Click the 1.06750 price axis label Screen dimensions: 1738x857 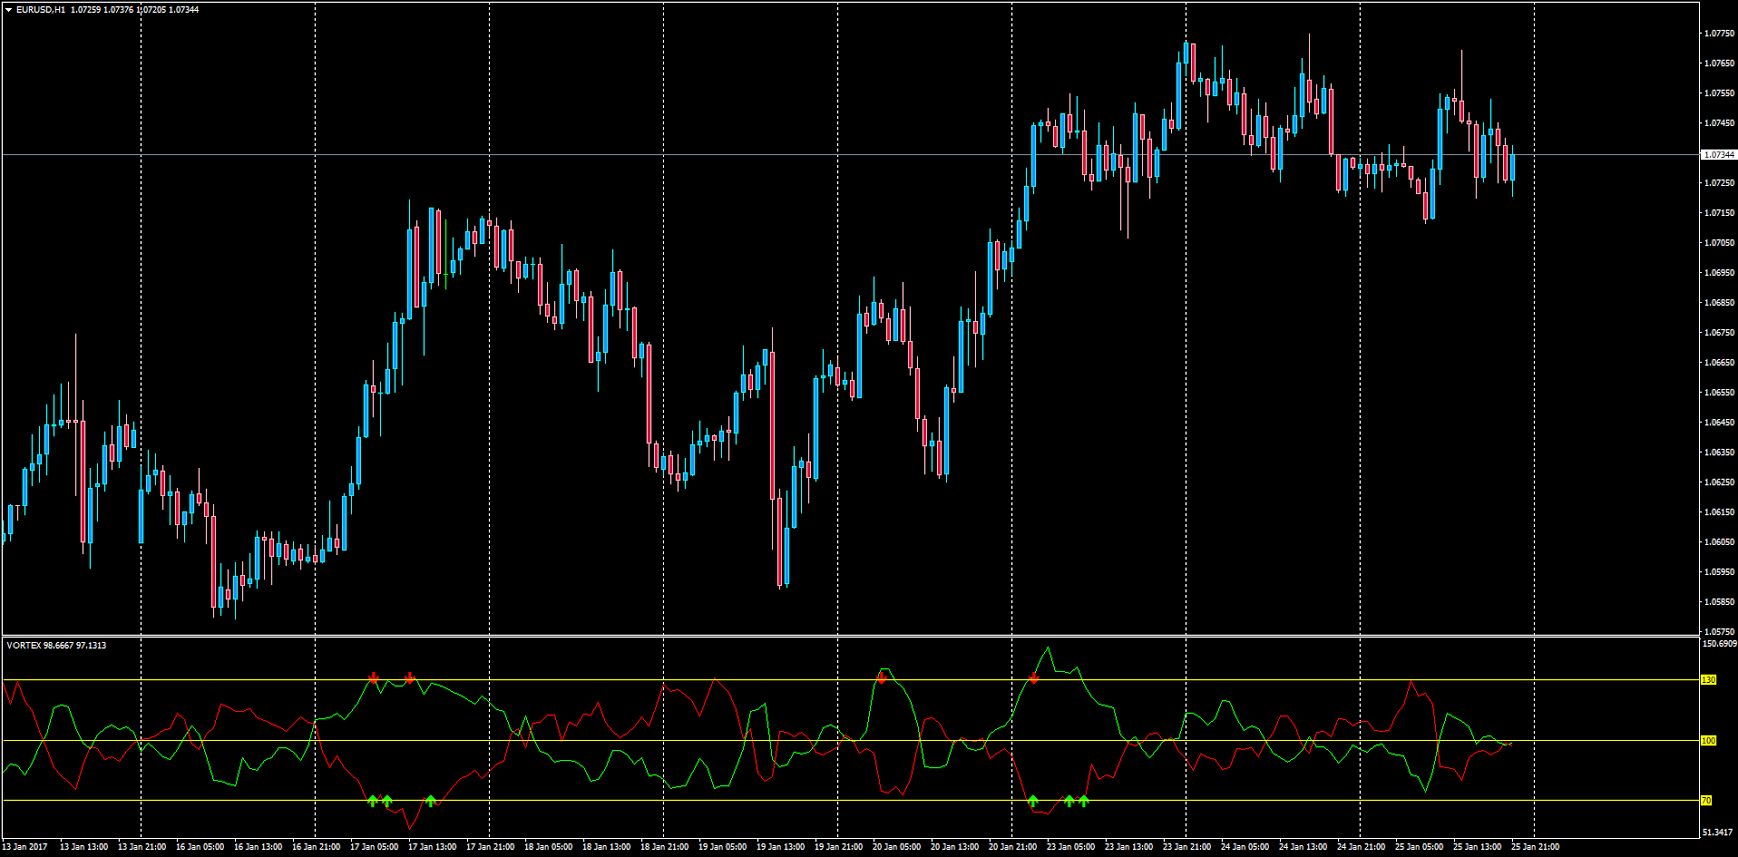point(1719,333)
